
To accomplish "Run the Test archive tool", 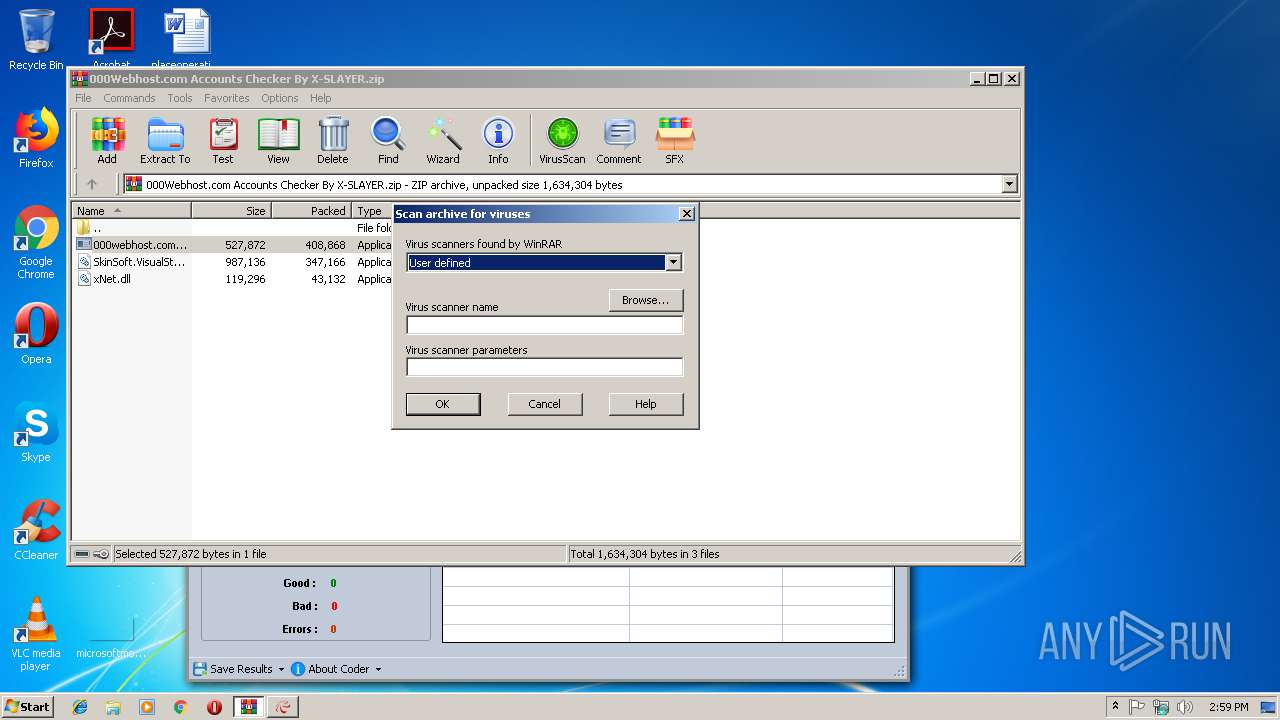I will [223, 140].
